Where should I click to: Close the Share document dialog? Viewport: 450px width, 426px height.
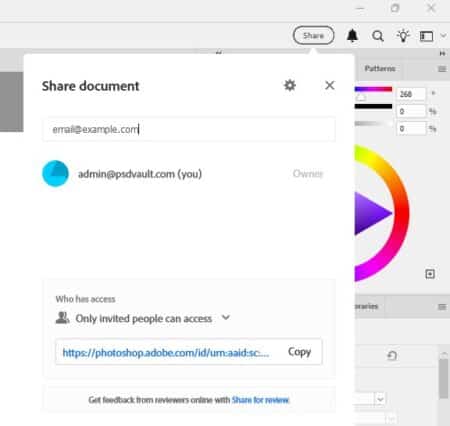tap(330, 85)
